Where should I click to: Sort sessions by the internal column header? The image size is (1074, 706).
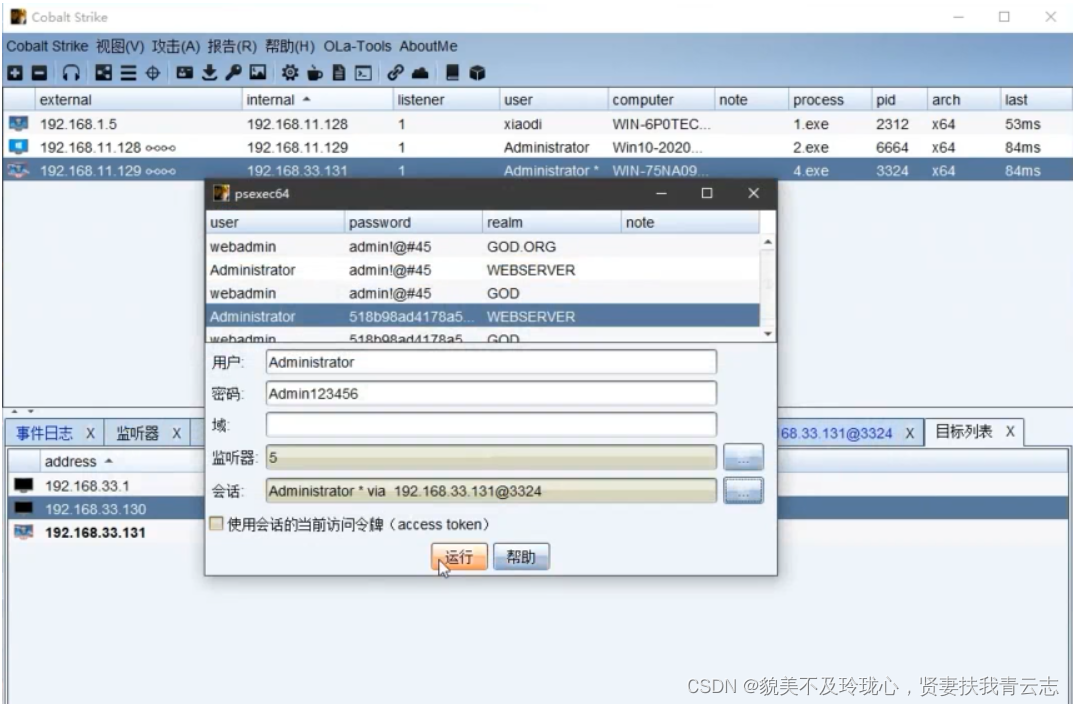coord(317,100)
